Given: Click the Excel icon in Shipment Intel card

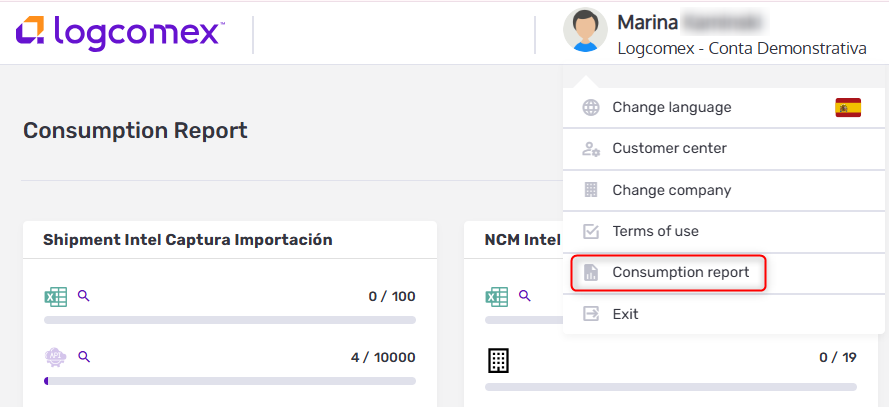Looking at the screenshot, I should pos(56,296).
